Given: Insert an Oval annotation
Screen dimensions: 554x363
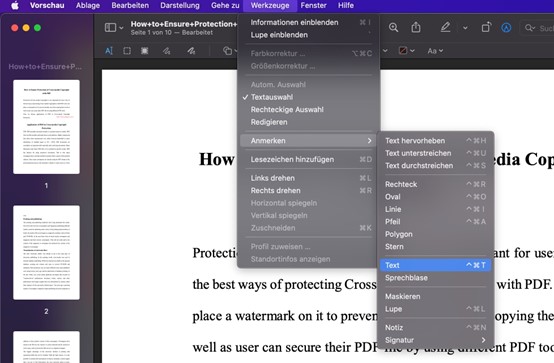Looking at the screenshot, I should pyautogui.click(x=435, y=197).
